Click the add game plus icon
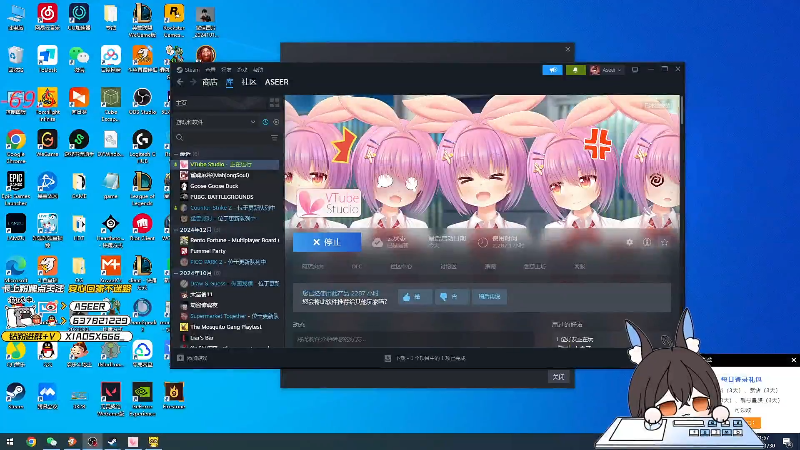Image resolution: width=800 pixels, height=450 pixels. (x=180, y=358)
